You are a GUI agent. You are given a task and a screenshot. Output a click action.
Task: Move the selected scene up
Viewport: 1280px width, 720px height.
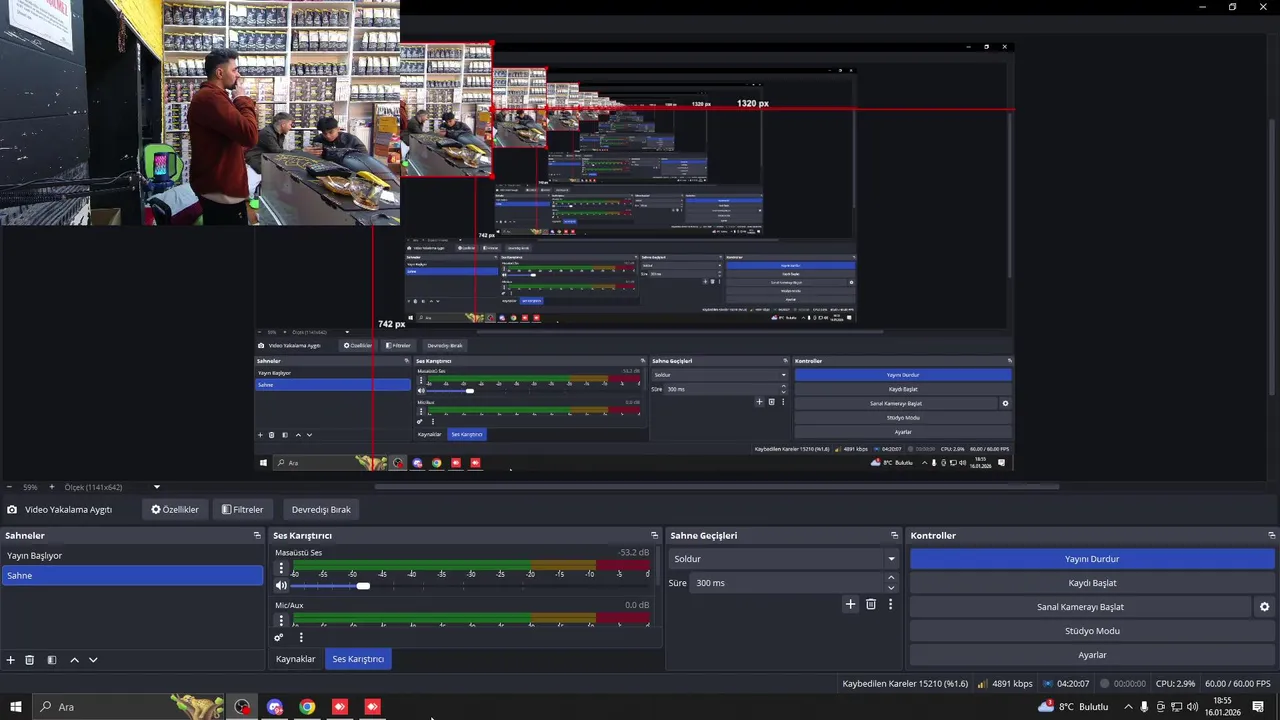[74, 660]
